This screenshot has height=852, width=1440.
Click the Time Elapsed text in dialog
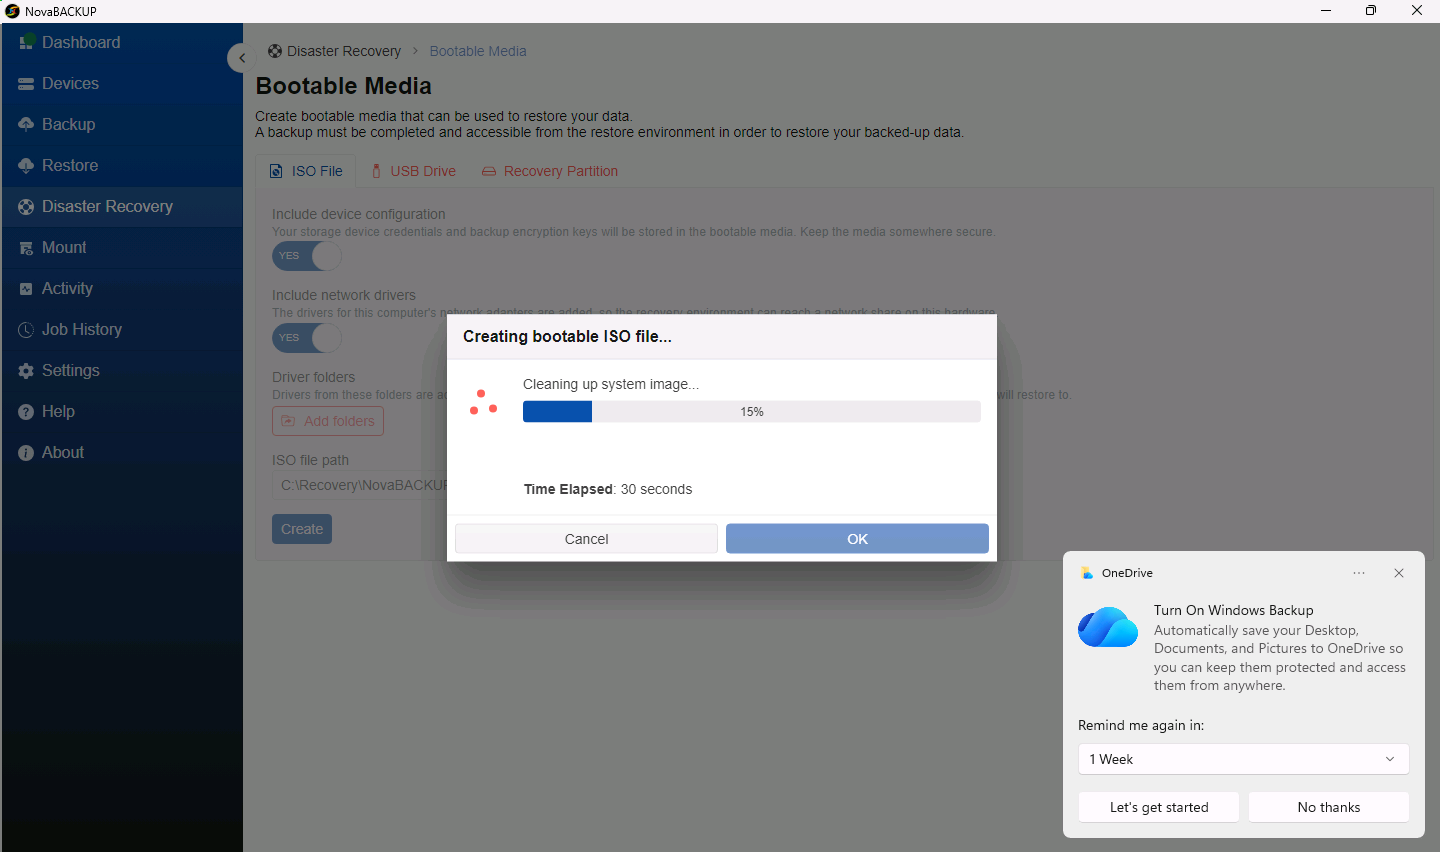coord(608,489)
